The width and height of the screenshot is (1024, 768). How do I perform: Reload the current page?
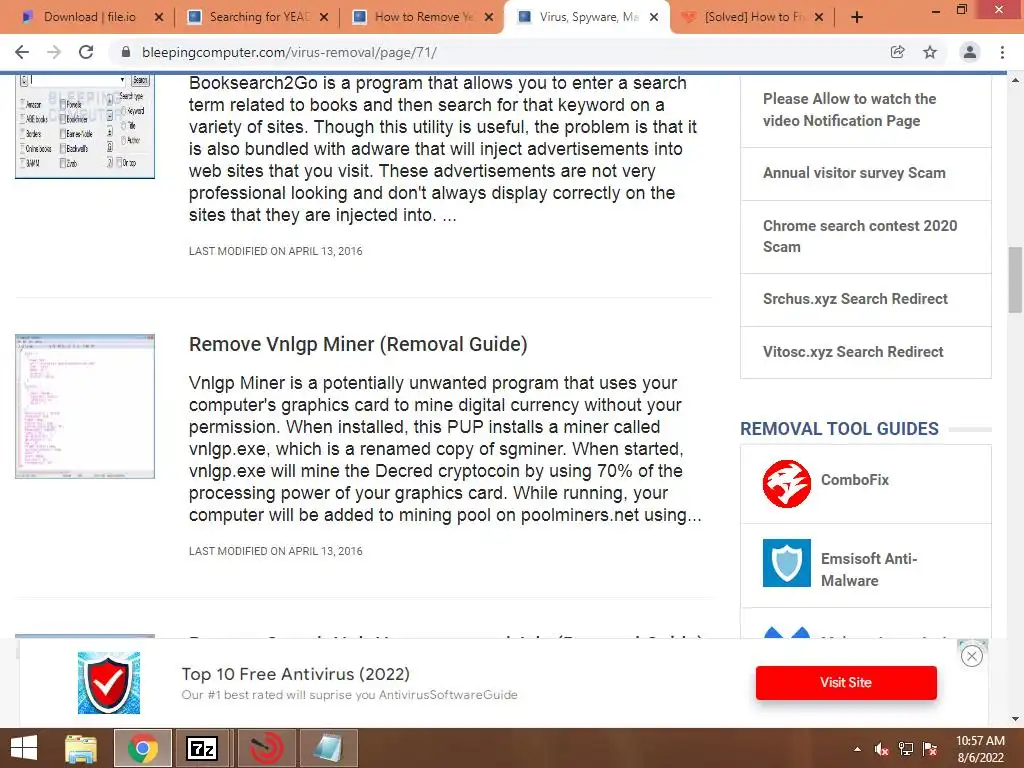click(x=86, y=52)
